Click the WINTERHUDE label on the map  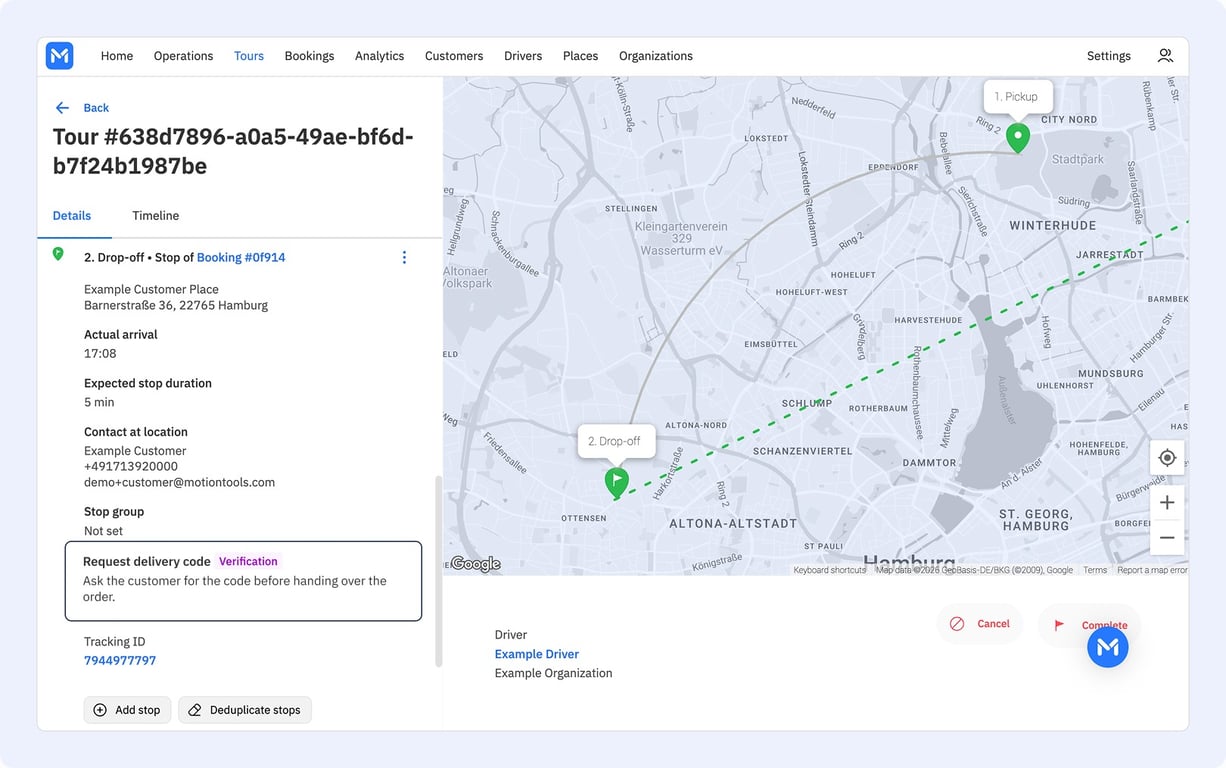point(1053,226)
